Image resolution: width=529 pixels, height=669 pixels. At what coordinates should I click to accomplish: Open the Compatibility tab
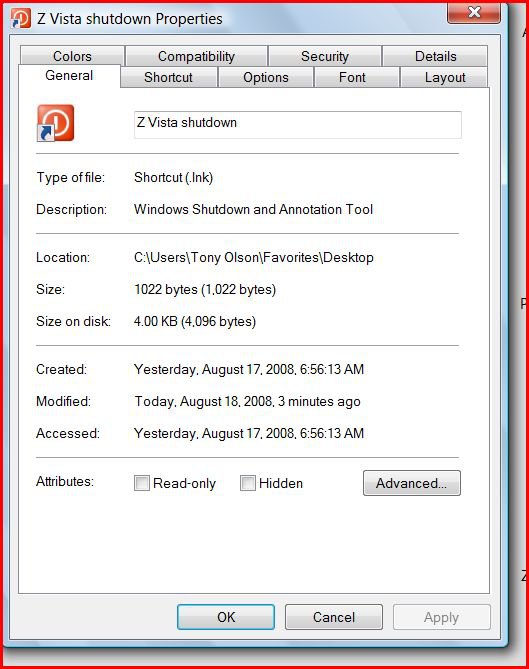(x=196, y=56)
